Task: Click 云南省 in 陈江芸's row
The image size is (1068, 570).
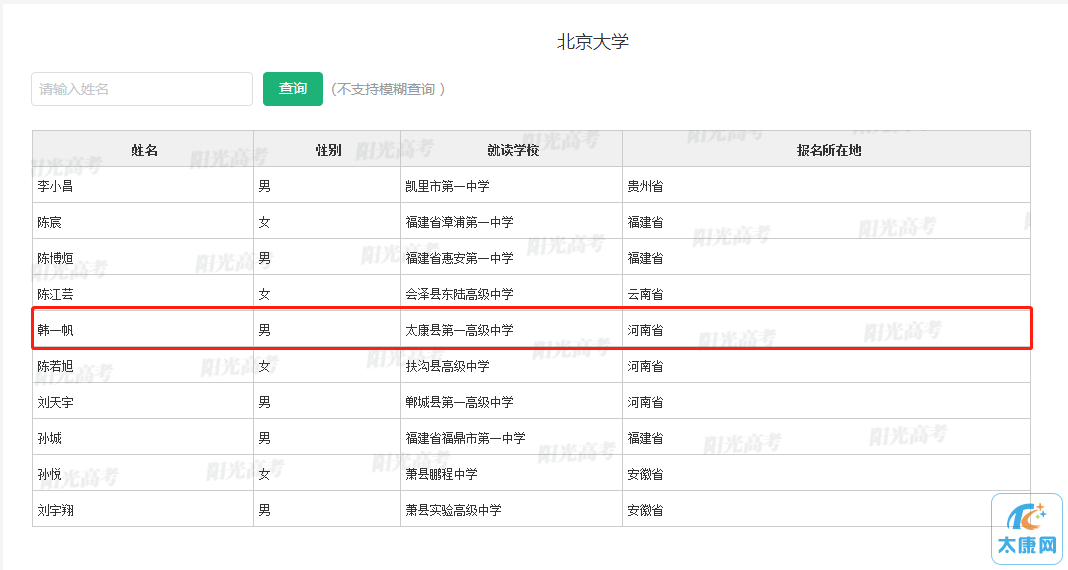Action: (645, 294)
